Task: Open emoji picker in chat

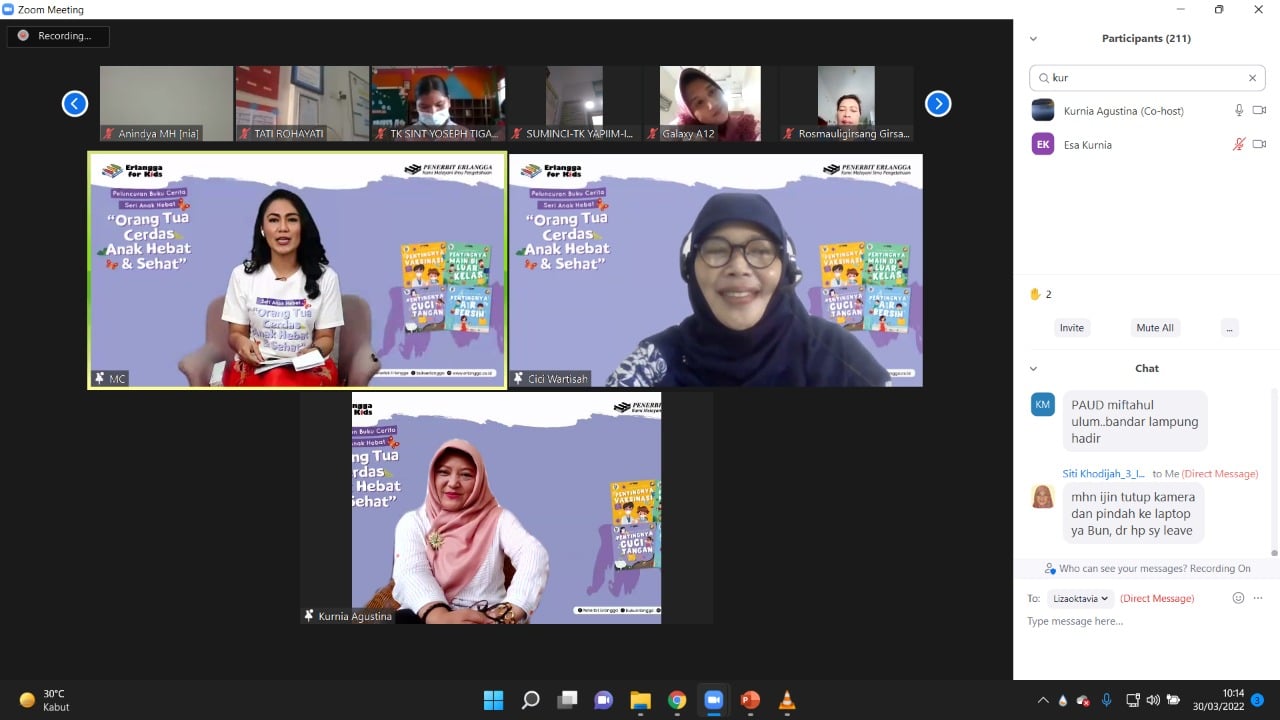Action: pyautogui.click(x=1238, y=598)
